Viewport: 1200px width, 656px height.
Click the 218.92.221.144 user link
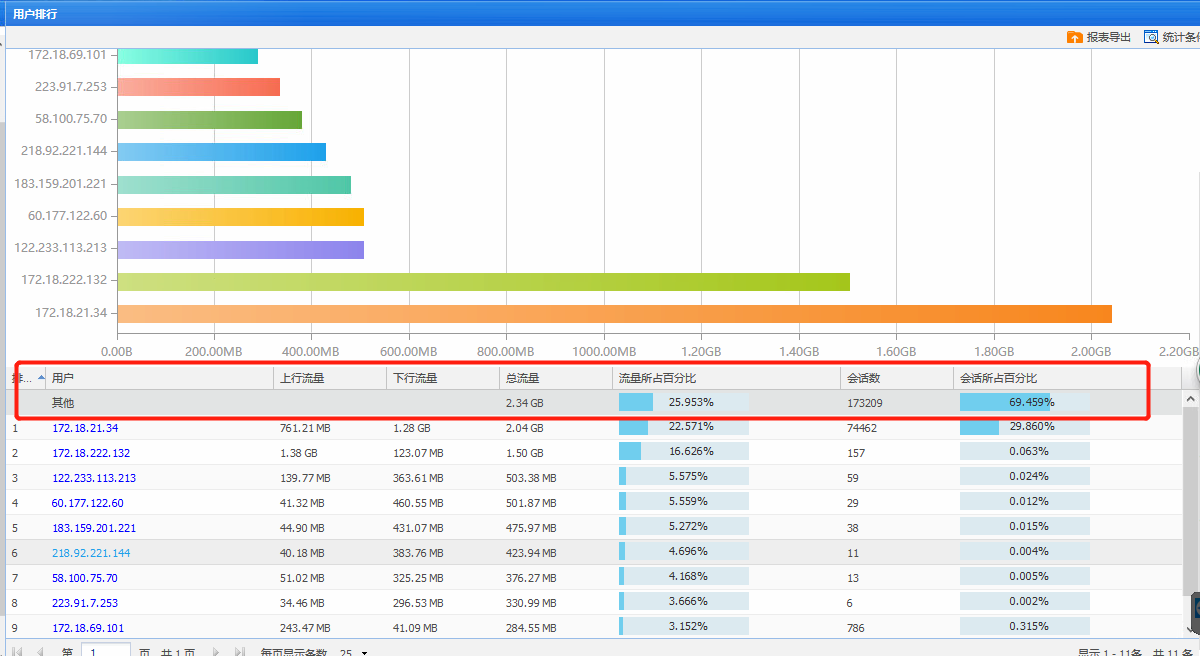(91, 552)
